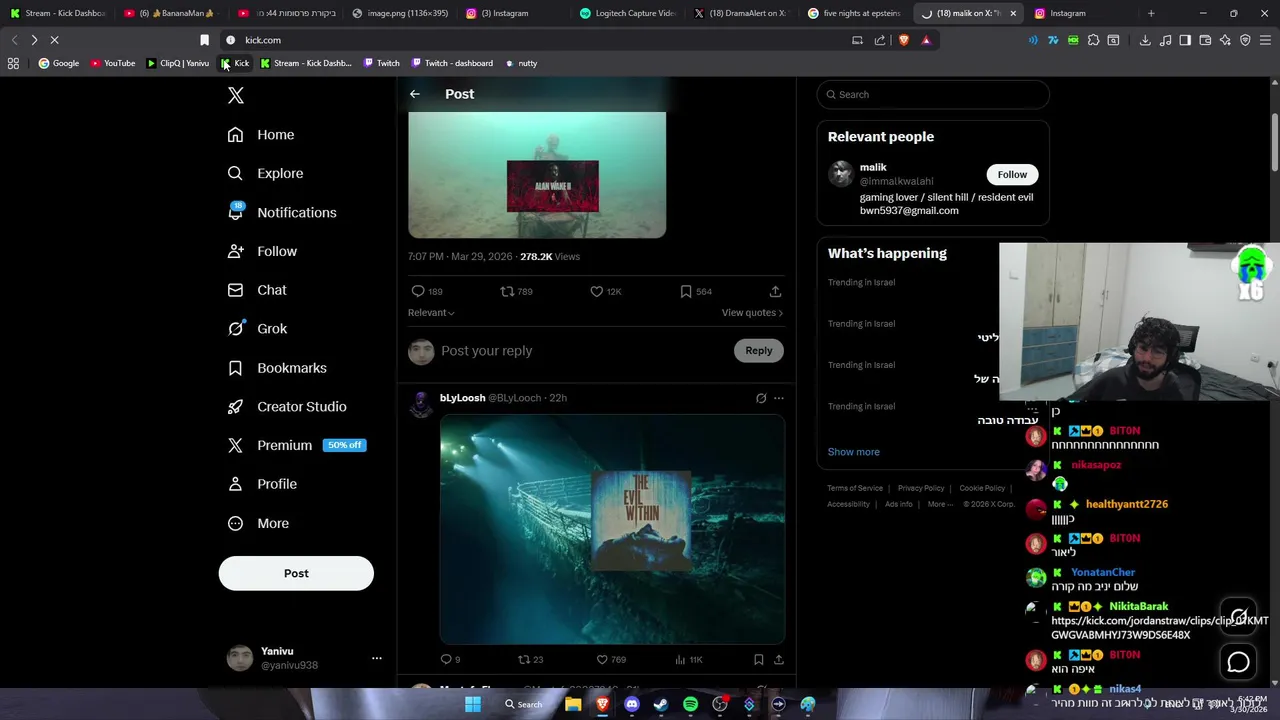
Task: Switch to DramaAlert on X browser tab
Action: (x=741, y=13)
